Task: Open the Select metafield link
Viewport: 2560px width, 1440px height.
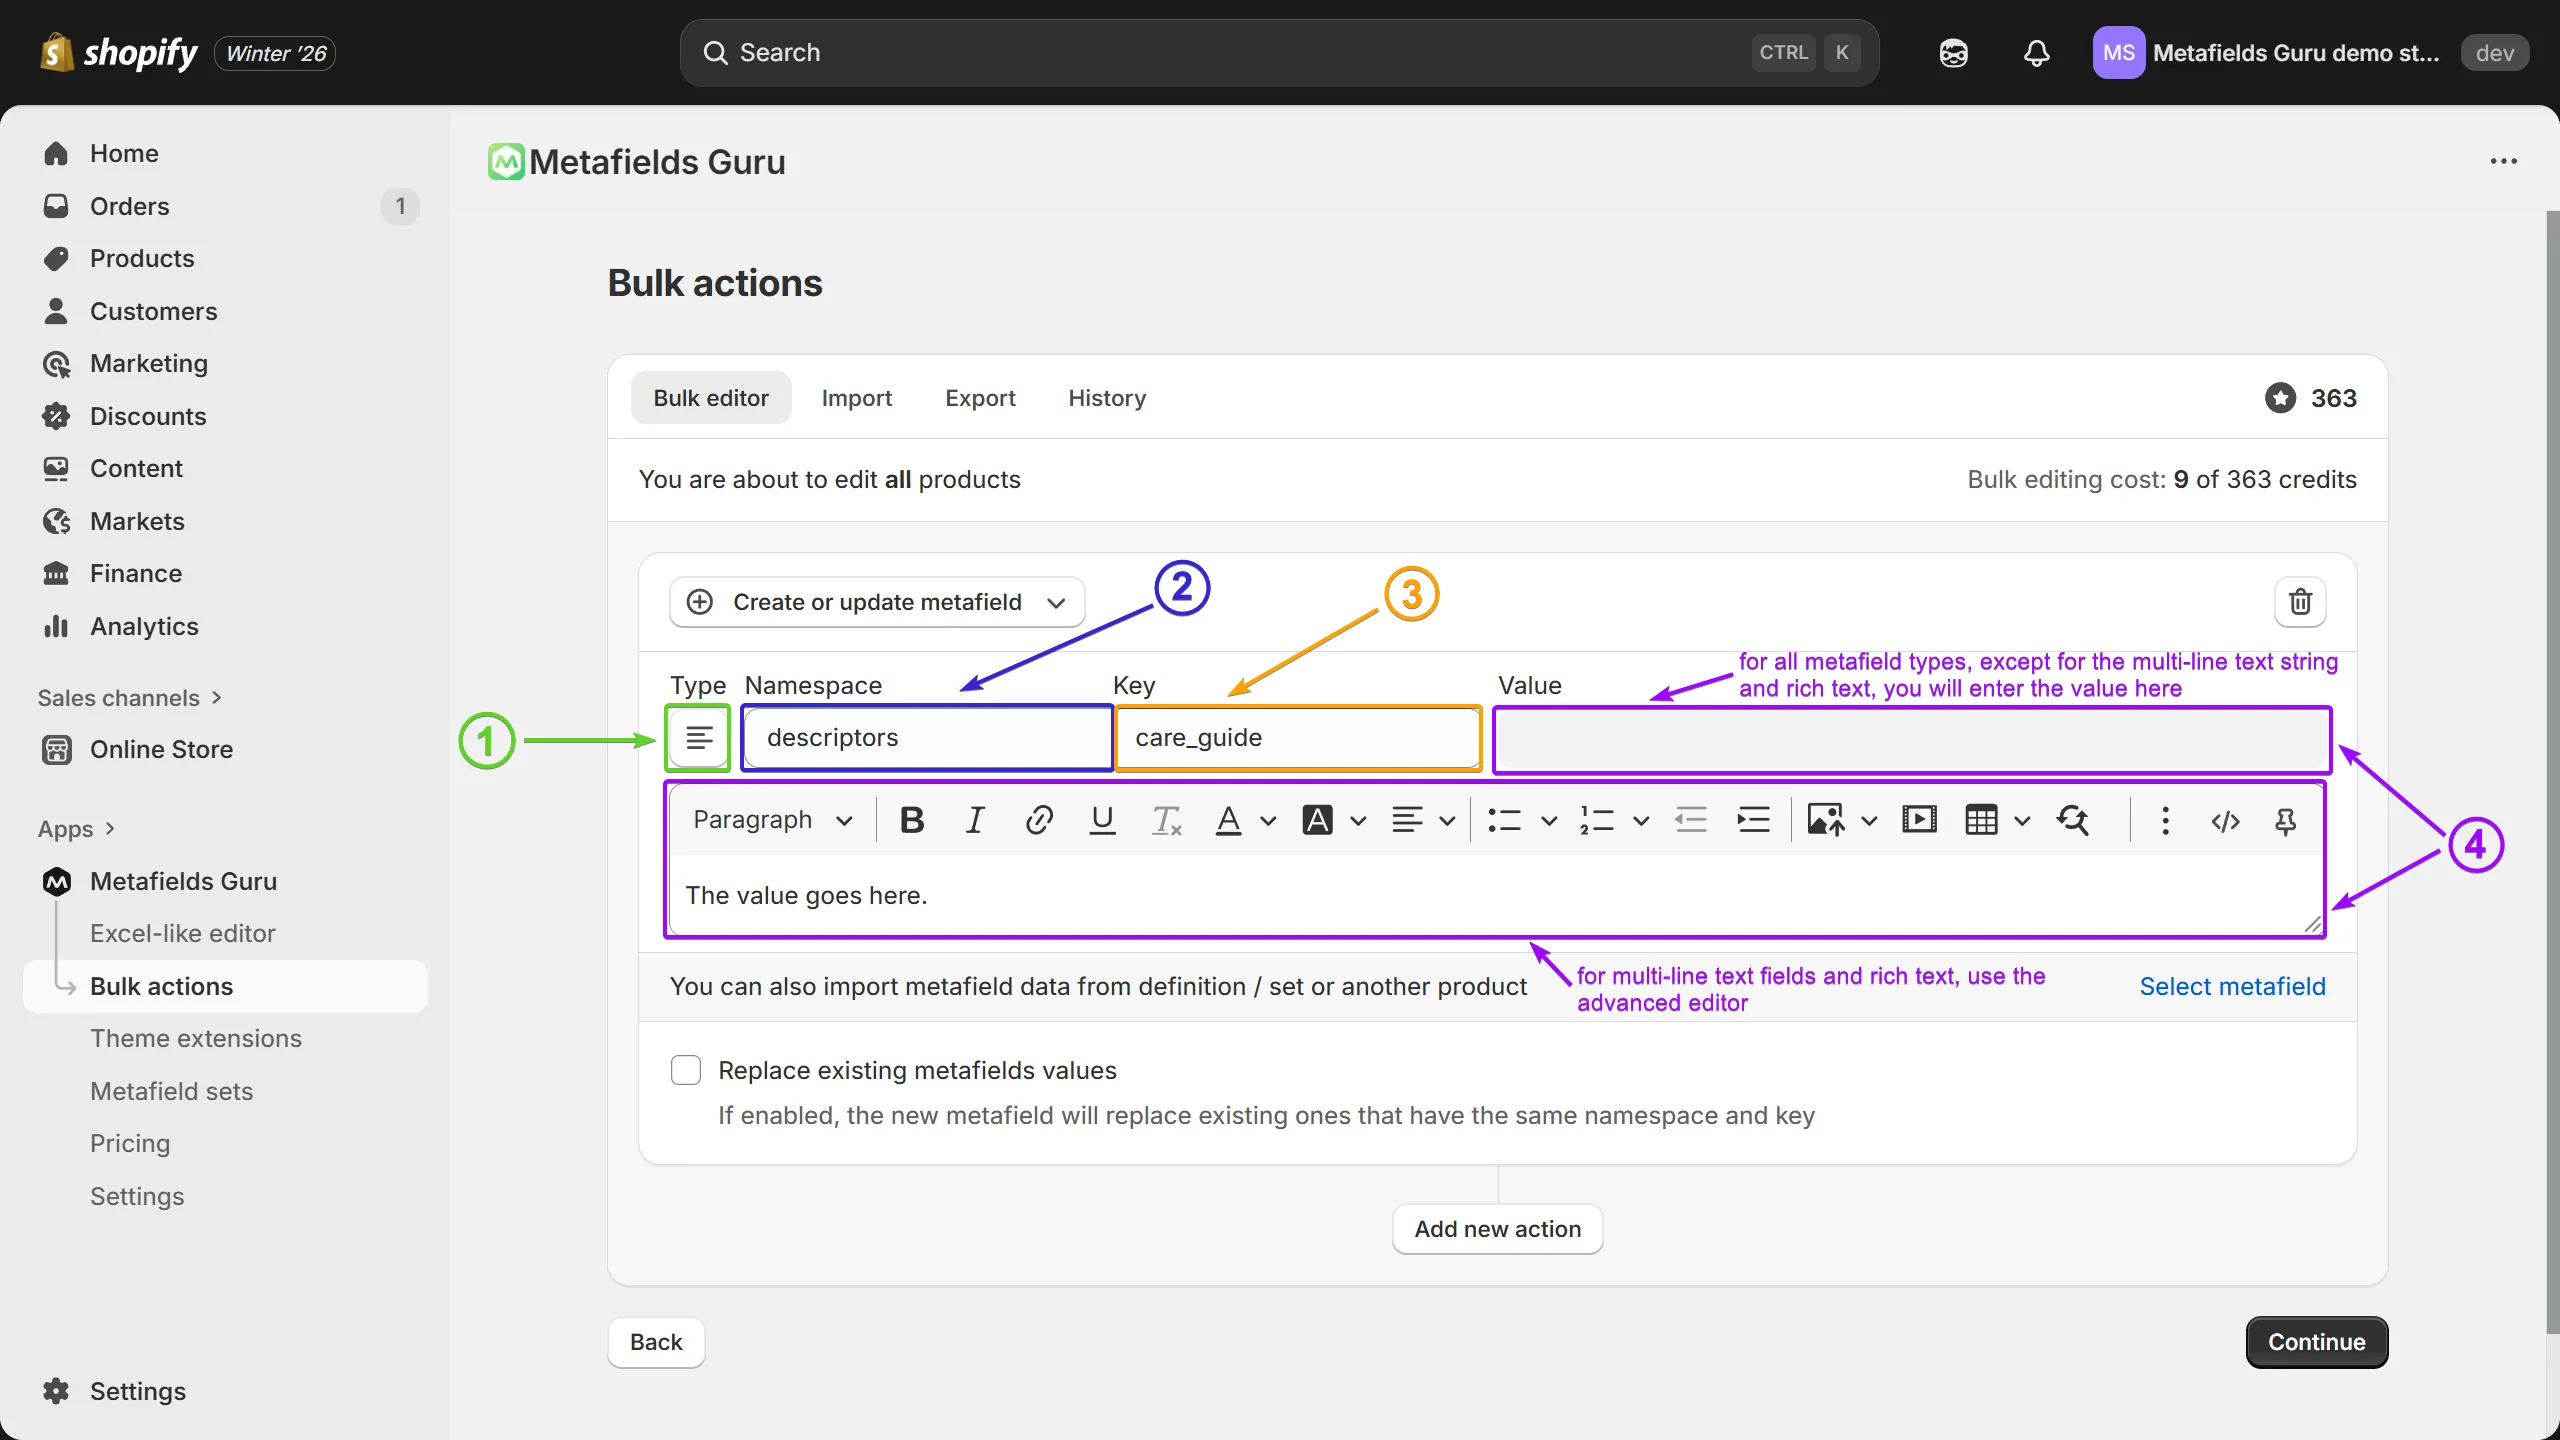Action: [x=2232, y=986]
